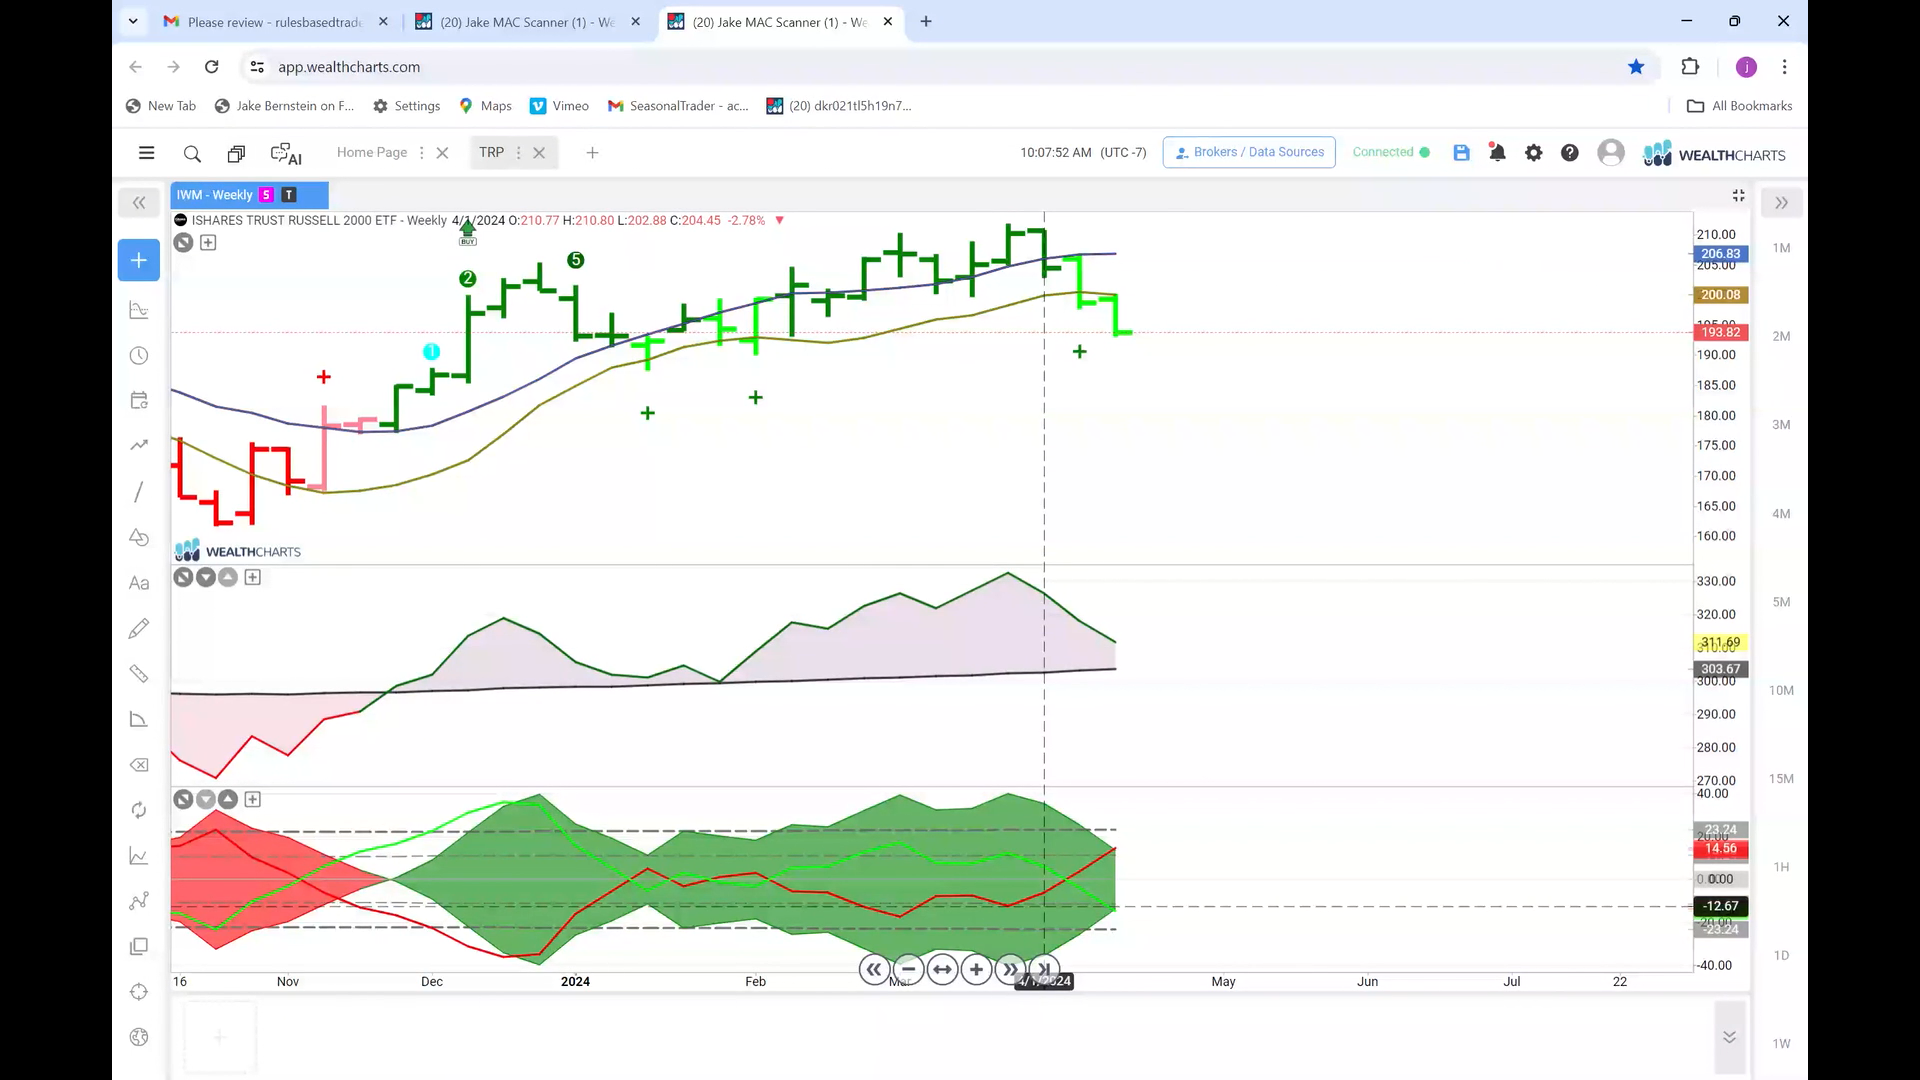Open the alerts bell icon
The height and width of the screenshot is (1080, 1920).
tap(1497, 153)
